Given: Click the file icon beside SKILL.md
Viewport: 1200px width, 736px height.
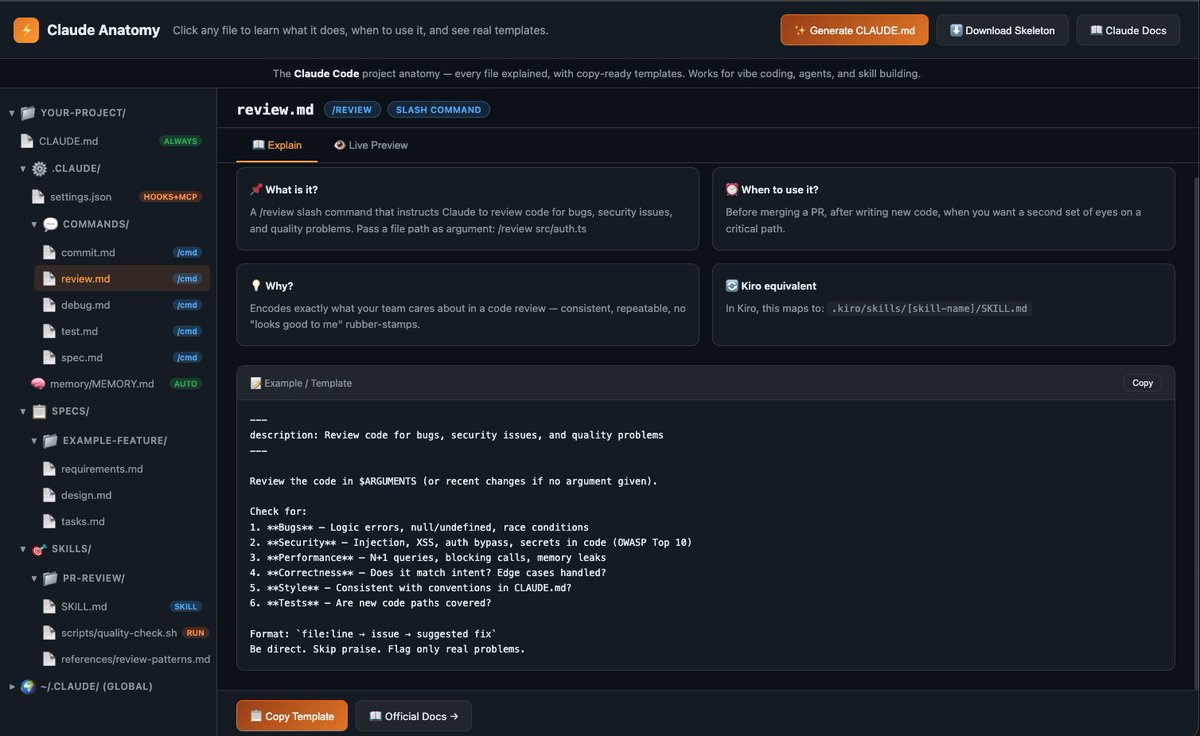Looking at the screenshot, I should point(49,607).
